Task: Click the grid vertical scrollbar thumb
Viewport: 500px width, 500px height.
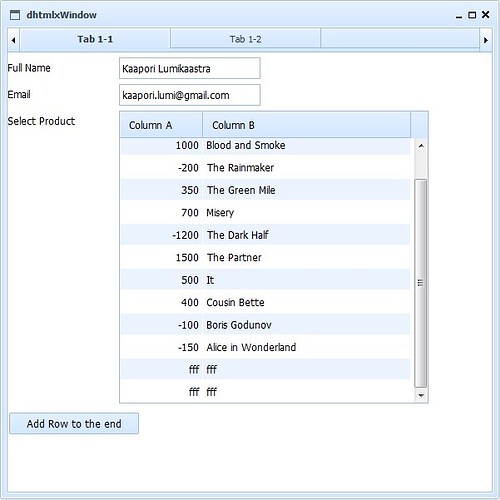Action: (x=421, y=283)
